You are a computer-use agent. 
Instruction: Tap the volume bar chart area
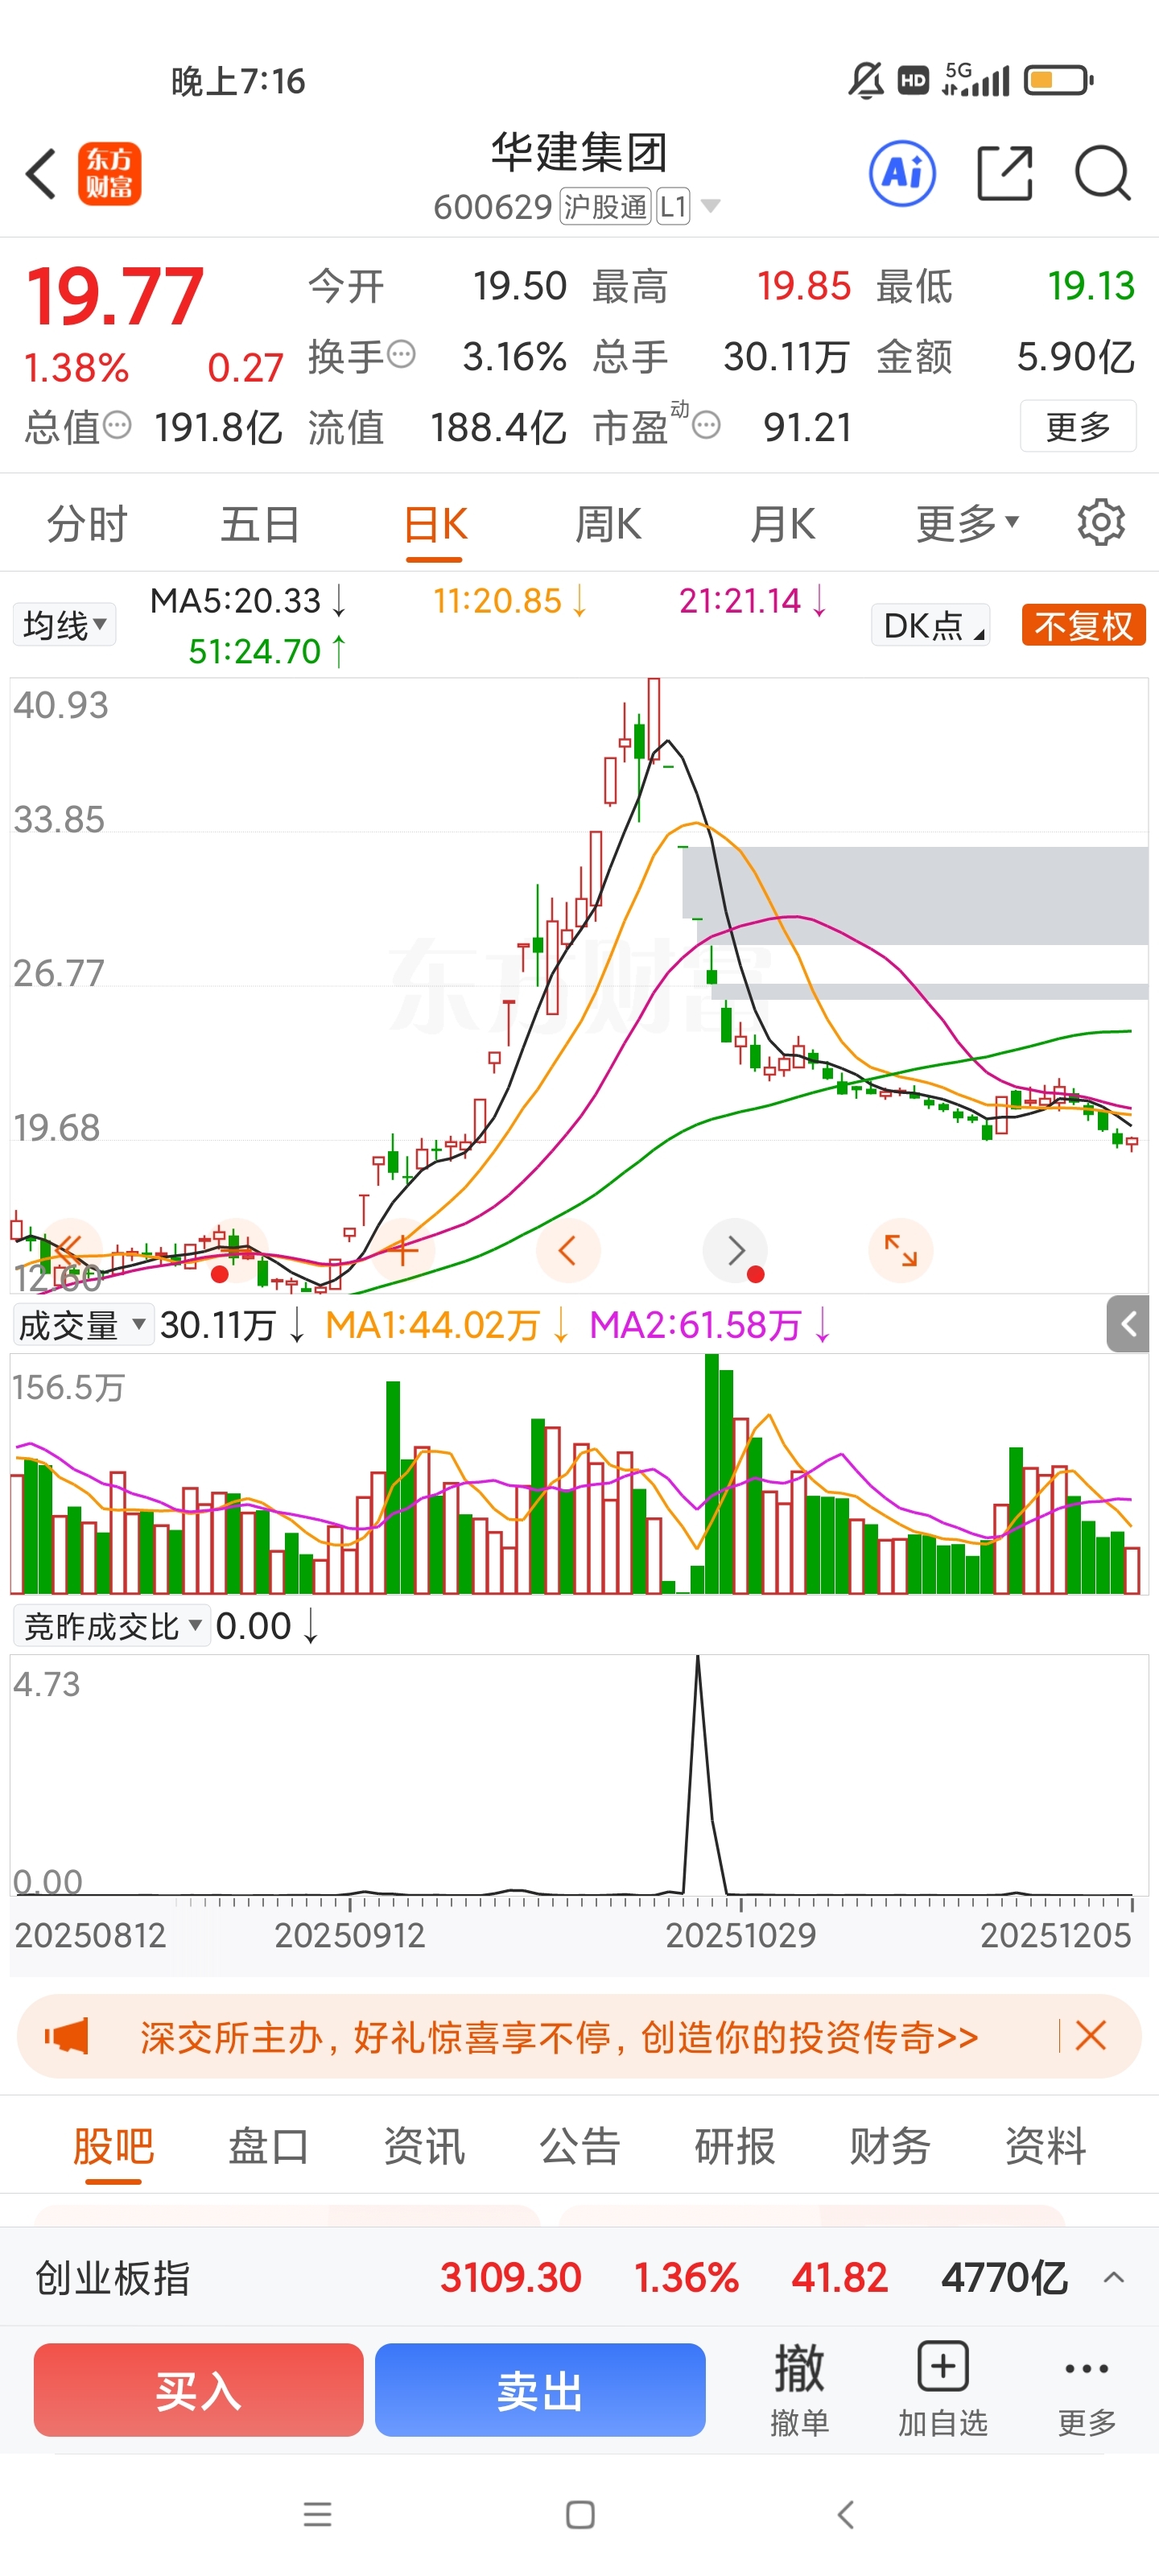pos(579,1473)
